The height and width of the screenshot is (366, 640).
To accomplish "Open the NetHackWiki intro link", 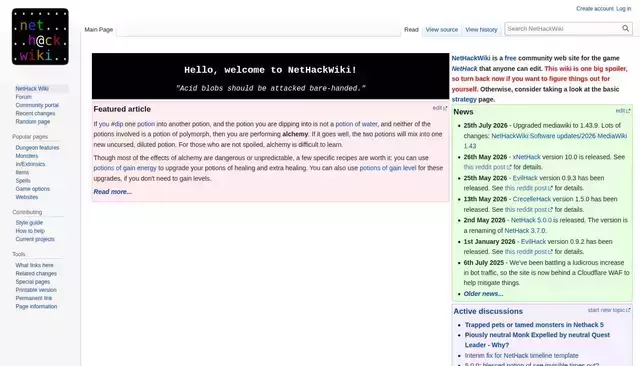I will (x=471, y=58).
